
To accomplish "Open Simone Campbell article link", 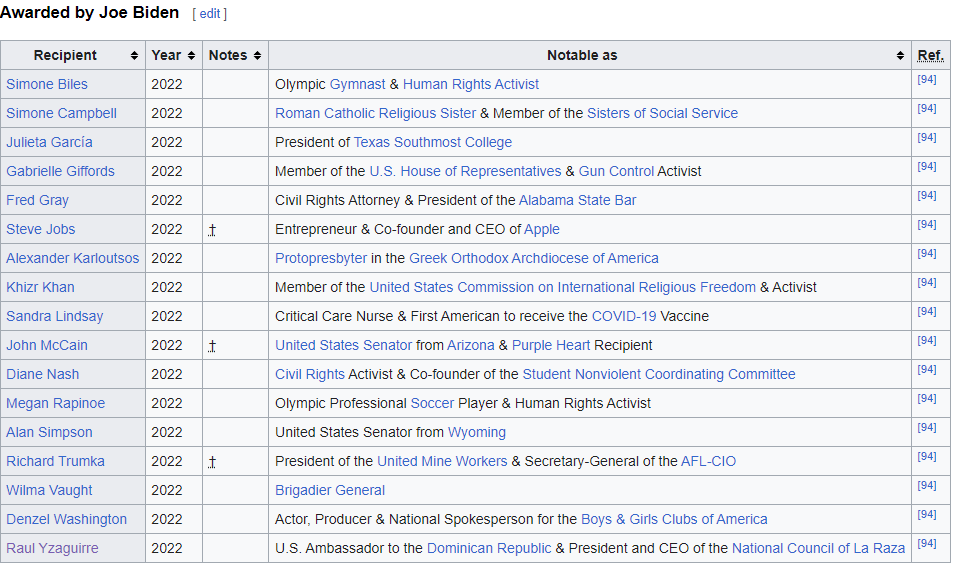I will 61,113.
